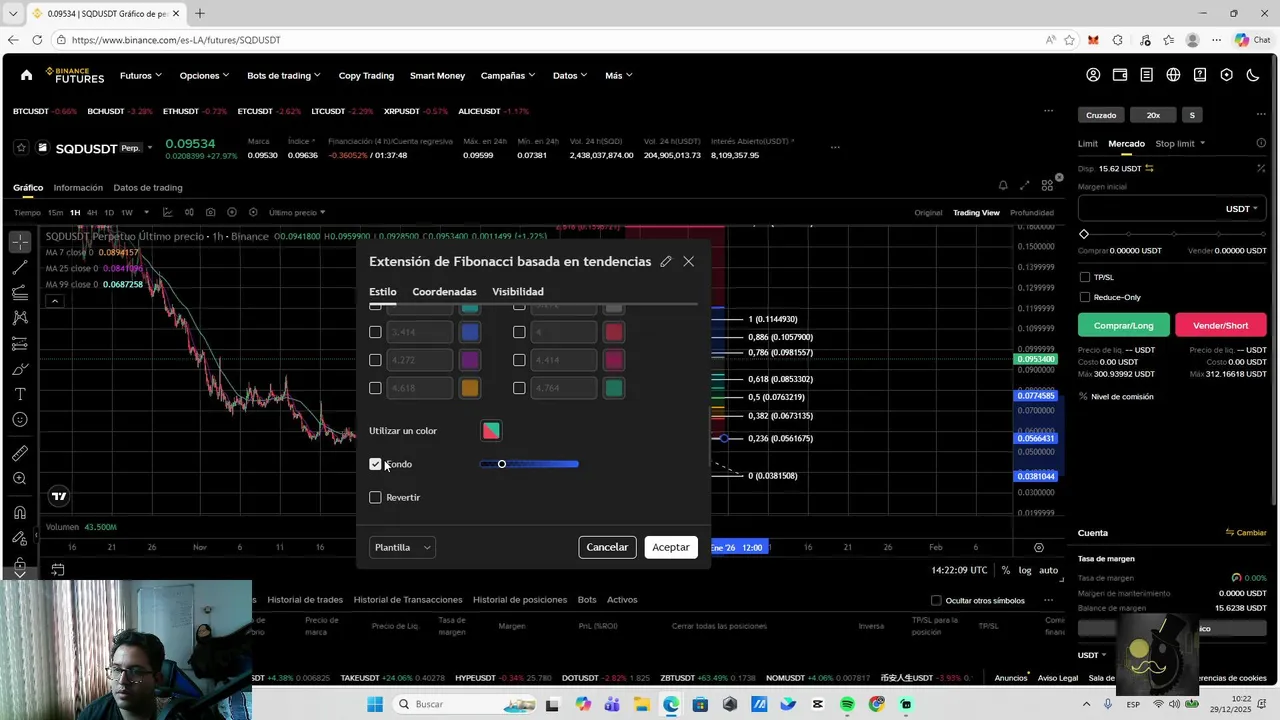Viewport: 1280px width, 720px height.
Task: Enable the 4.764 level checkbox
Action: 519,388
